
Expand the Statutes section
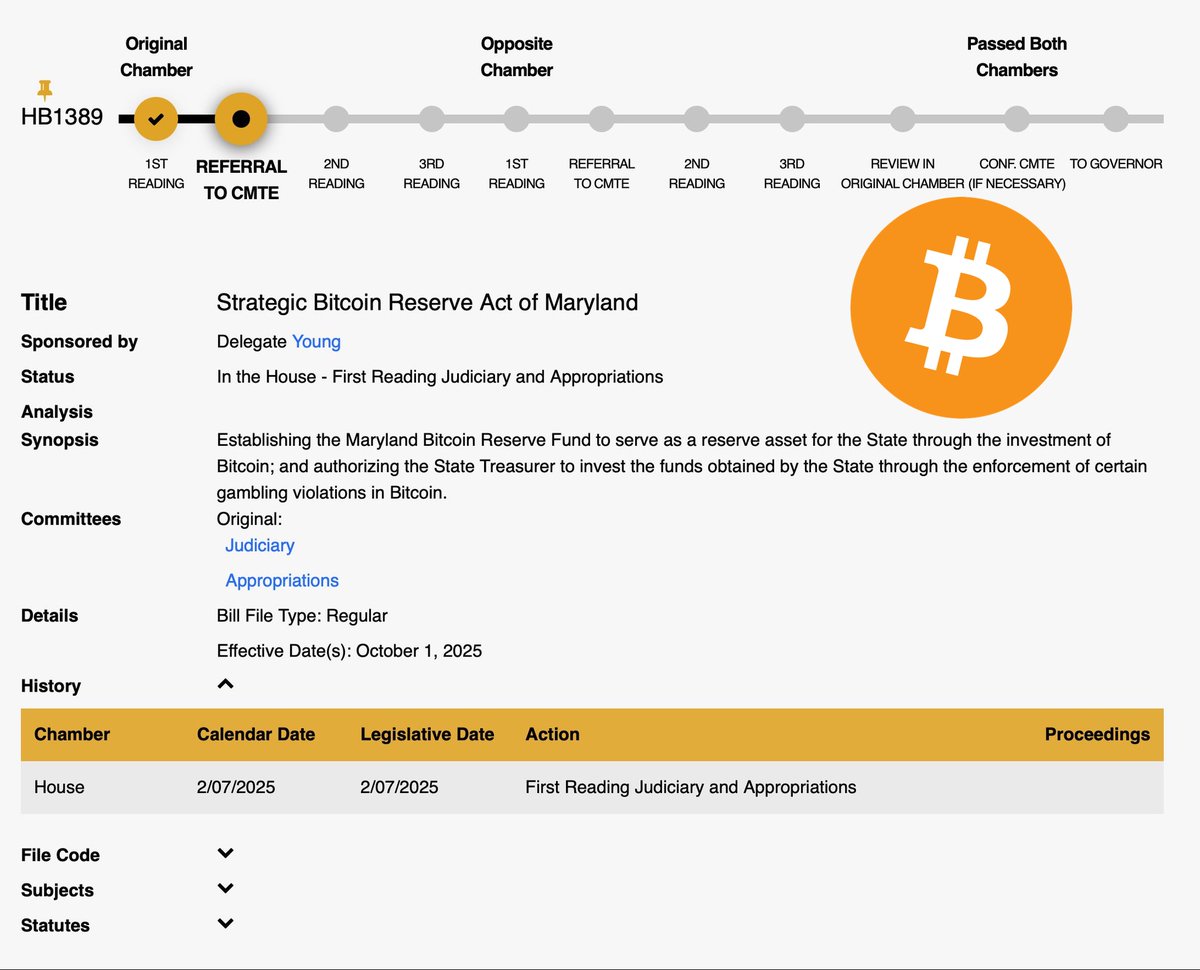tap(226, 923)
